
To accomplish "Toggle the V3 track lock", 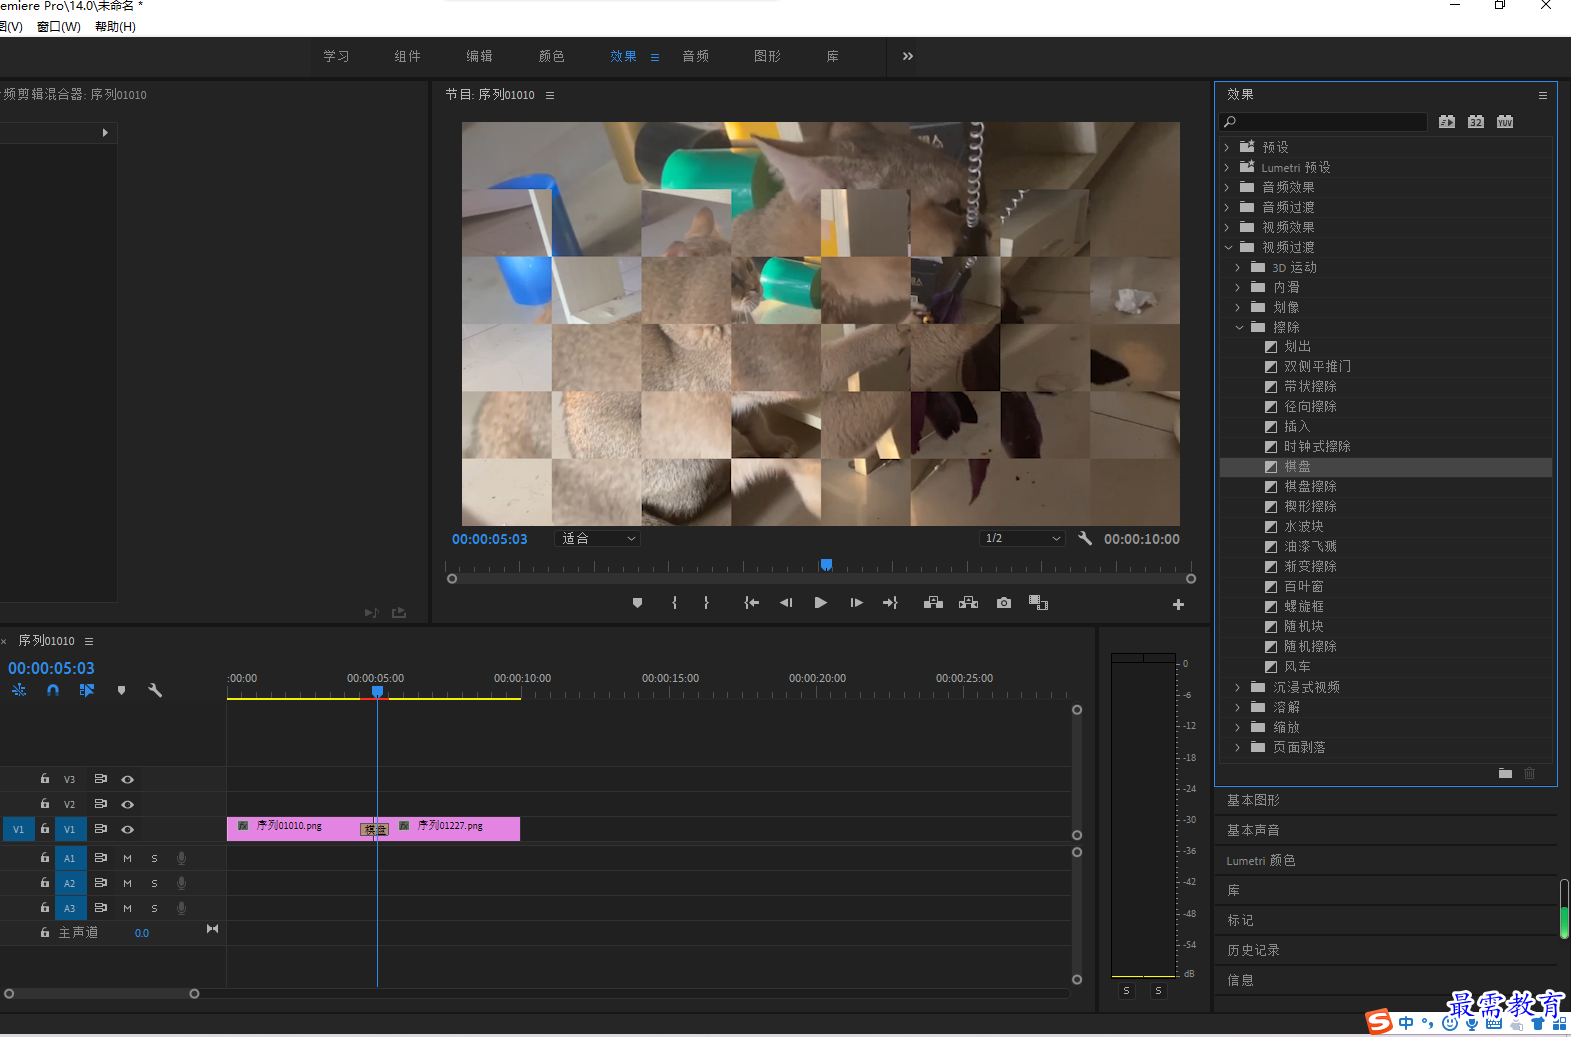I will pos(45,778).
